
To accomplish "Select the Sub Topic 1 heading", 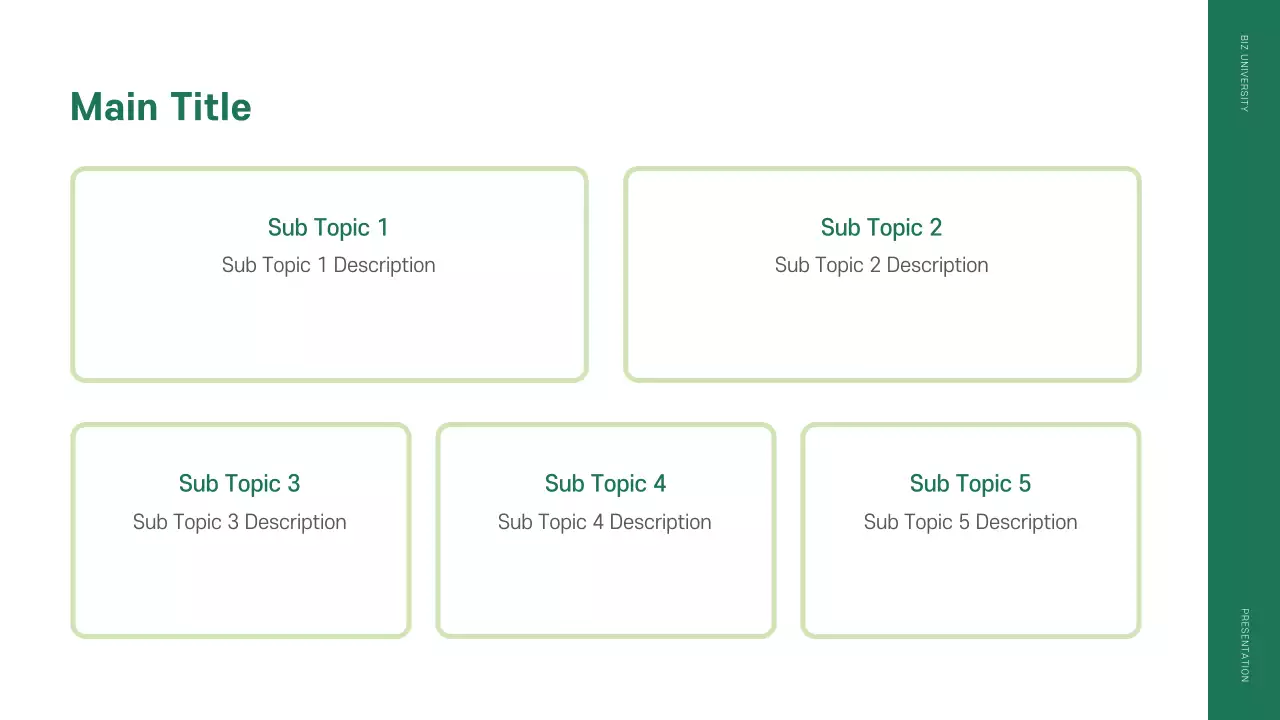I will (x=328, y=228).
